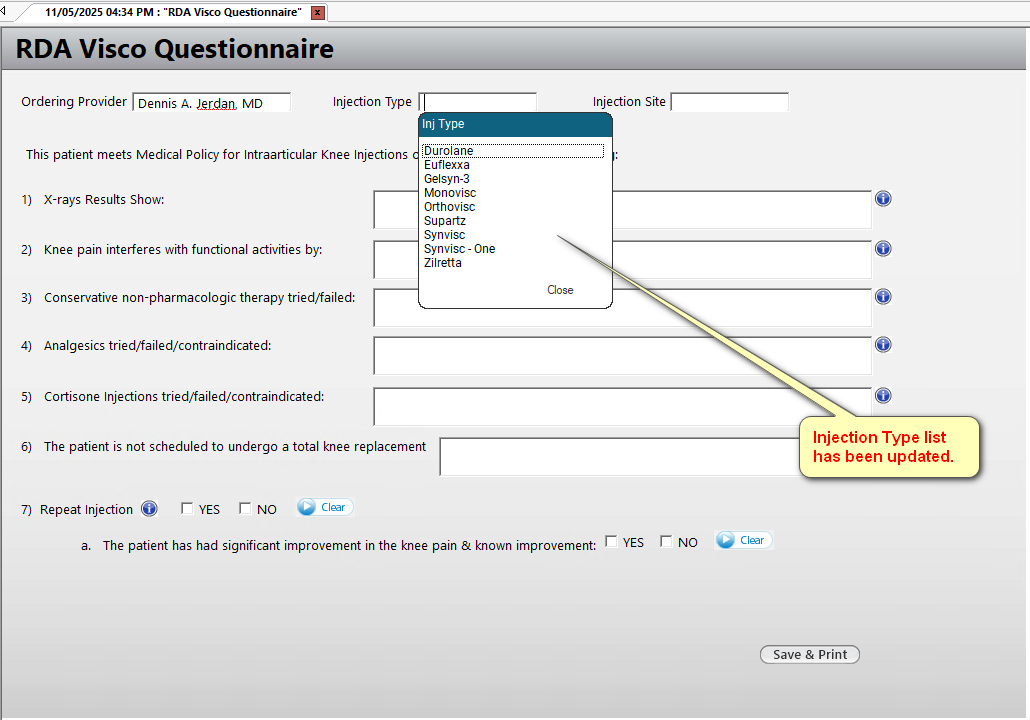The image size is (1030, 720).
Task: Switch to the RDA Visco Questionnaire tab
Action: point(173,12)
